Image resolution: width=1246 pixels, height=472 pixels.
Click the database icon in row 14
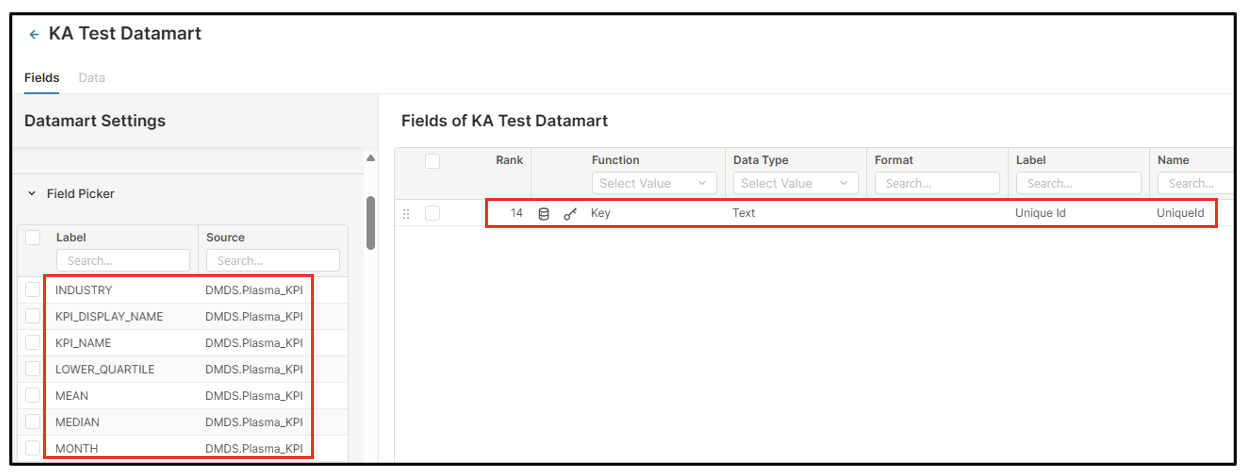[x=544, y=213]
